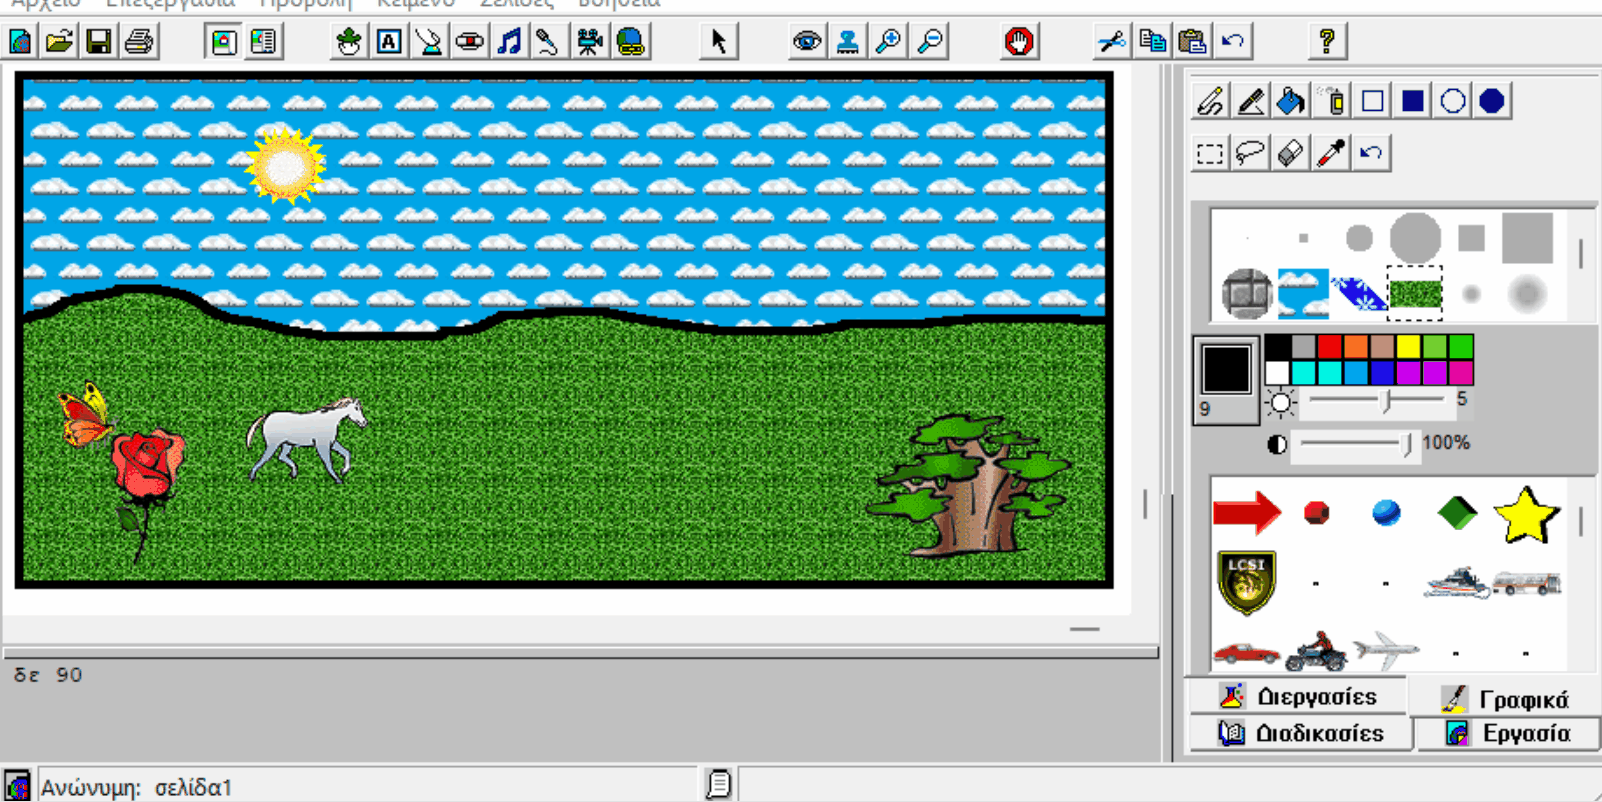Pick the eraser tool
This screenshot has width=1602, height=802.
click(x=1291, y=153)
